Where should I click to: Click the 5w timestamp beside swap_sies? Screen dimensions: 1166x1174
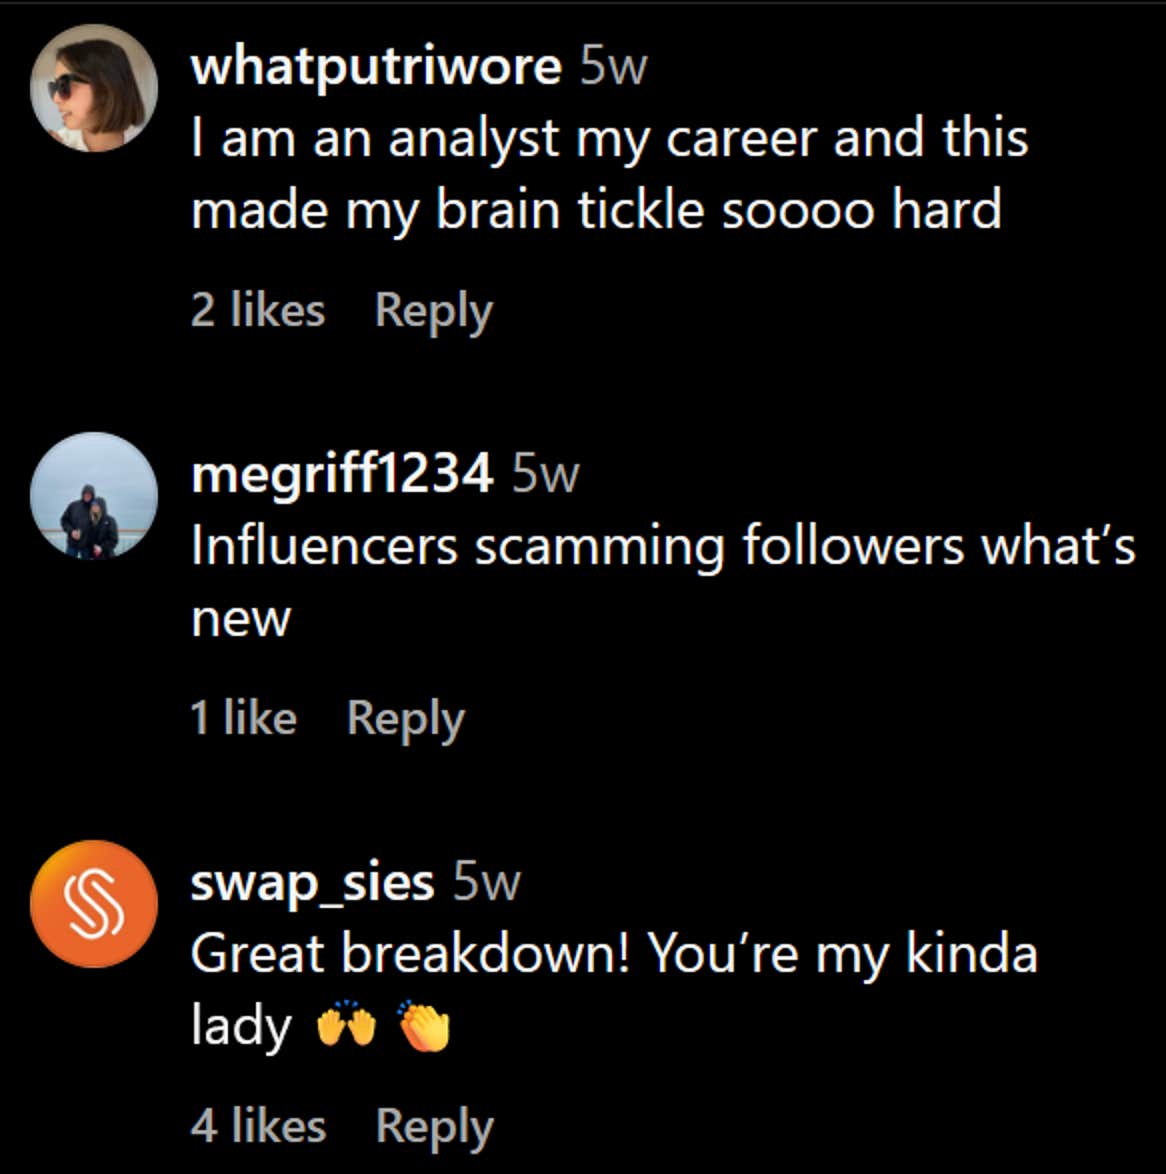click(487, 882)
